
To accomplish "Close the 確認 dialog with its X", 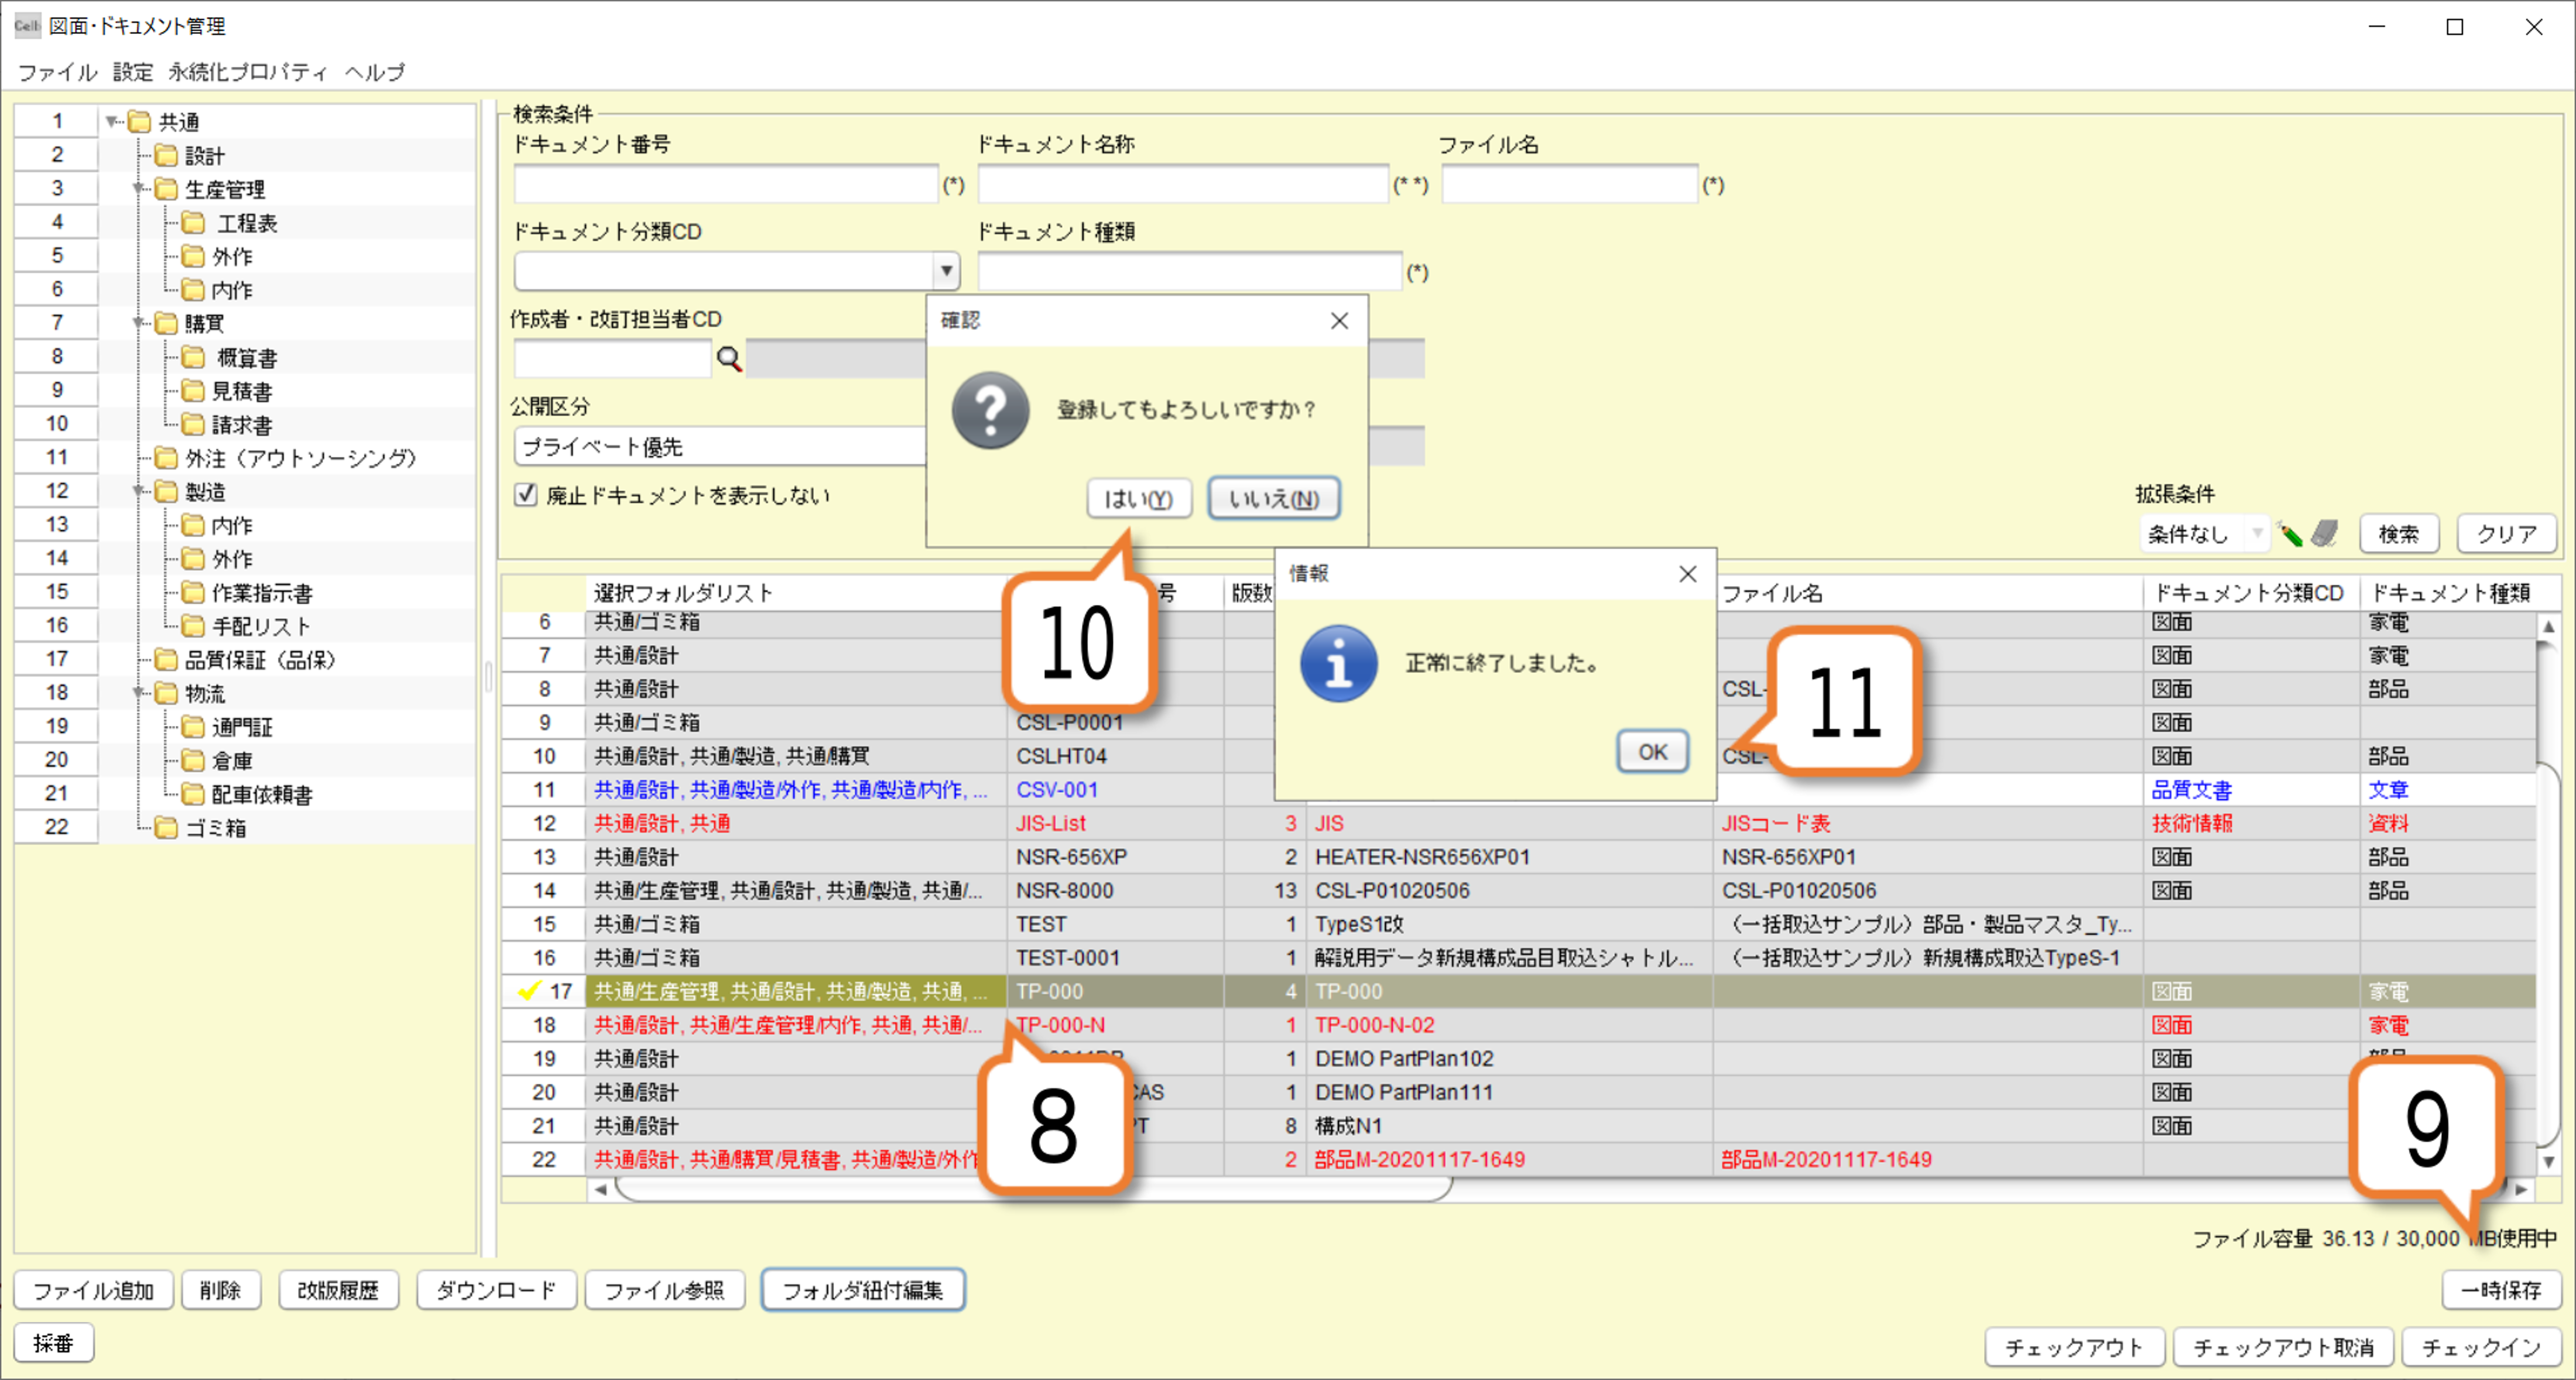I will tap(1339, 321).
